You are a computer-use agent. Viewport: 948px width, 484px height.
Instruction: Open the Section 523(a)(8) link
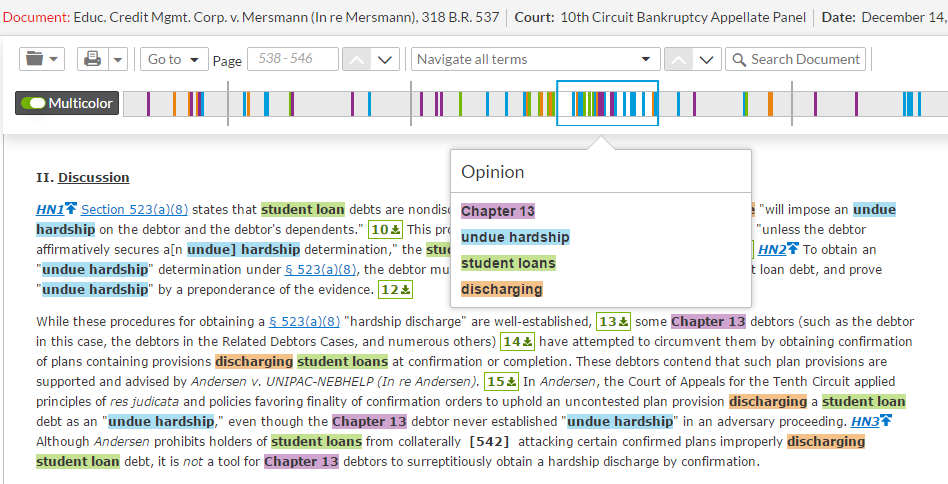click(x=134, y=210)
